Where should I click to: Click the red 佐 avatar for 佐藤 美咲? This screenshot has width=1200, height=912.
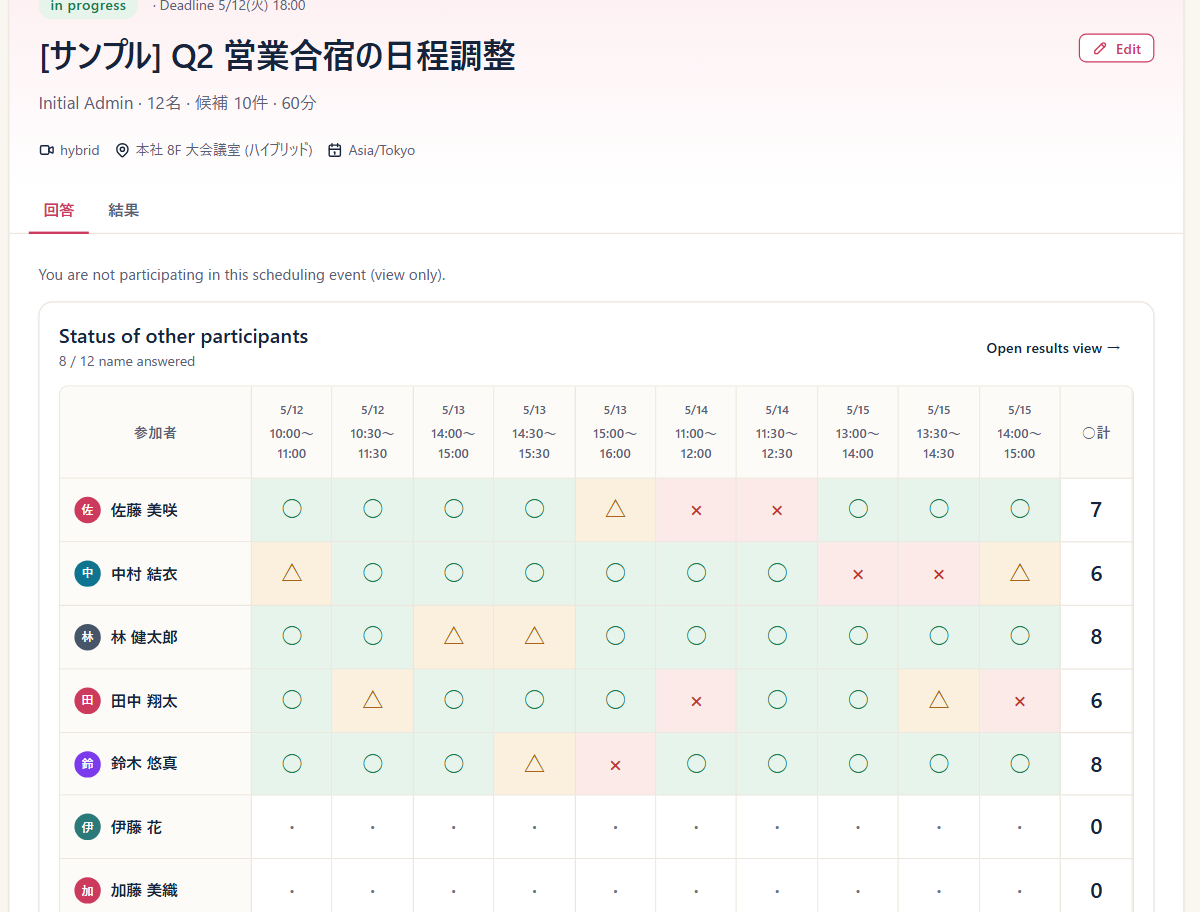coord(88,510)
